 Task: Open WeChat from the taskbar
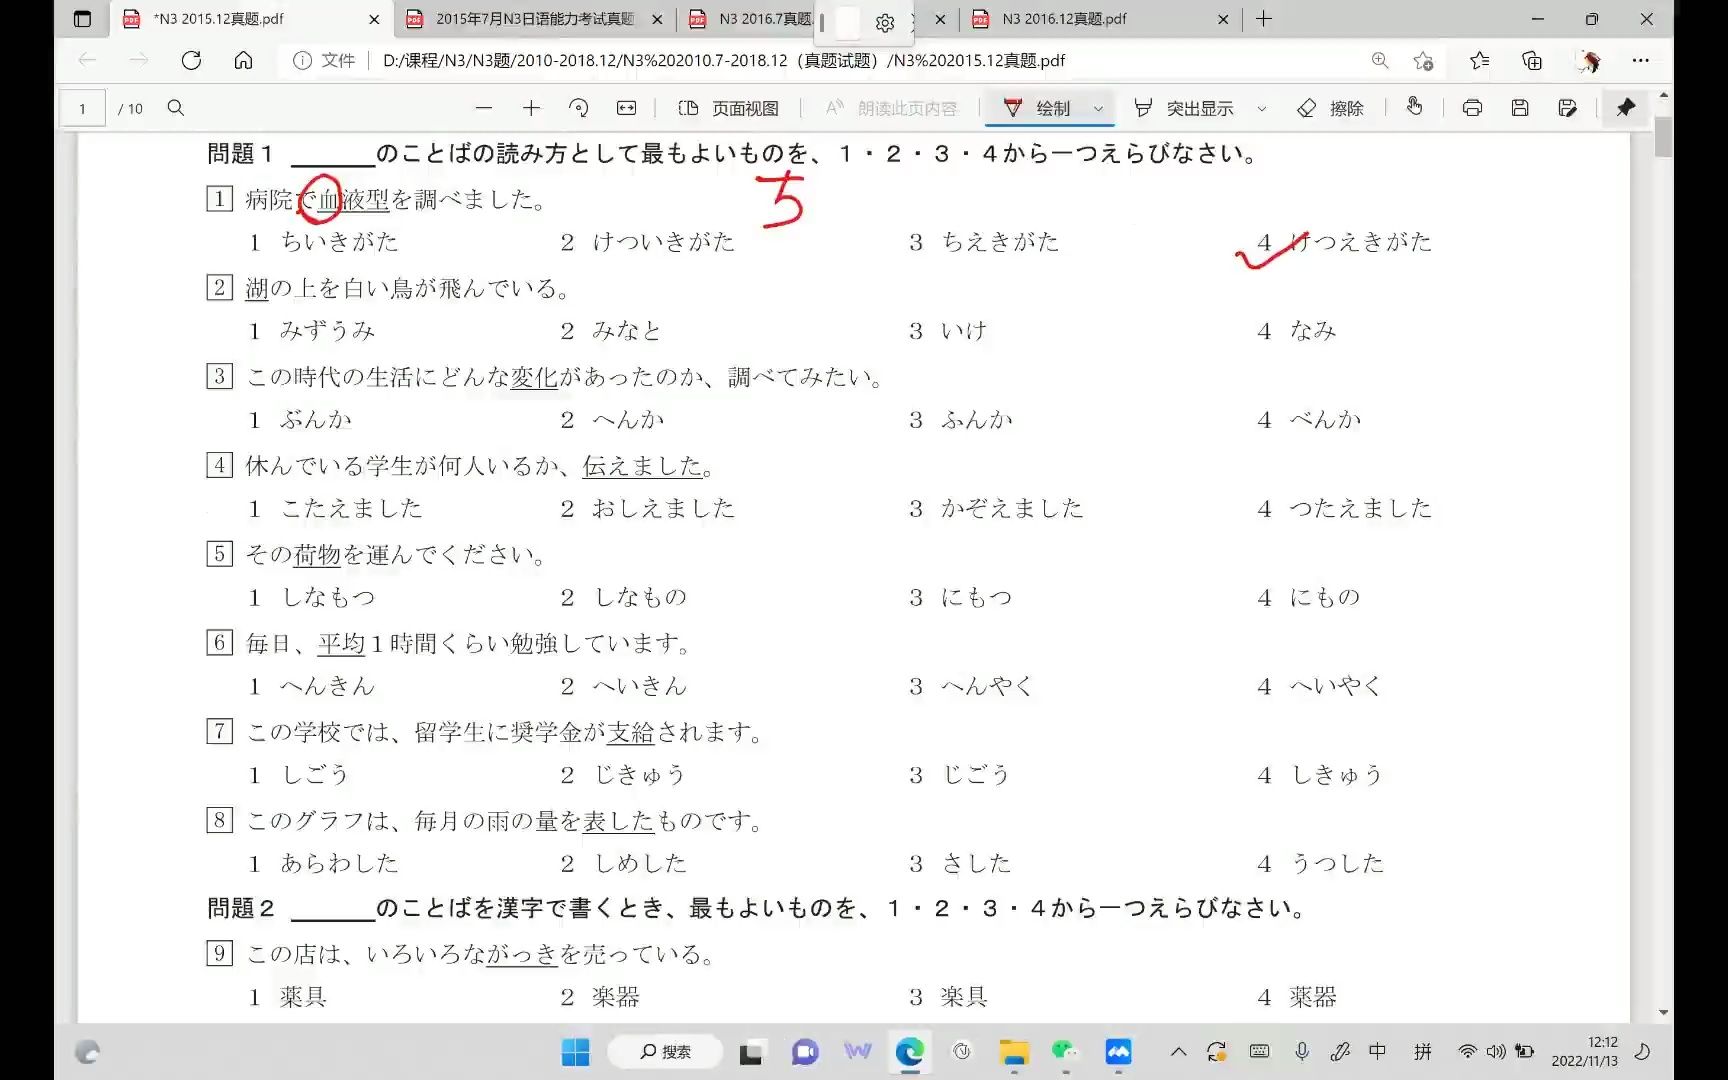pos(1065,1052)
